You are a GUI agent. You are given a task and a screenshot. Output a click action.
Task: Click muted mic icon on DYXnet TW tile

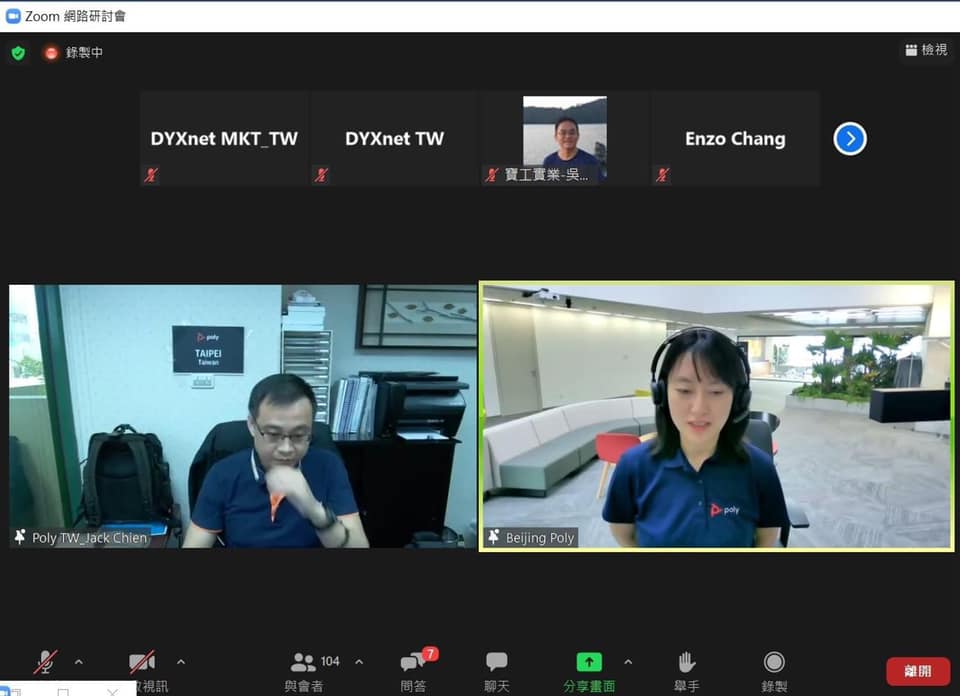[321, 175]
